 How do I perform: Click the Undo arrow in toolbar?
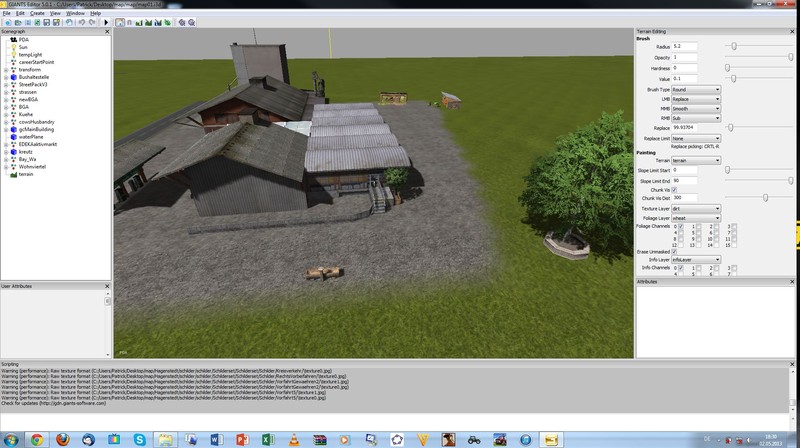[82, 22]
